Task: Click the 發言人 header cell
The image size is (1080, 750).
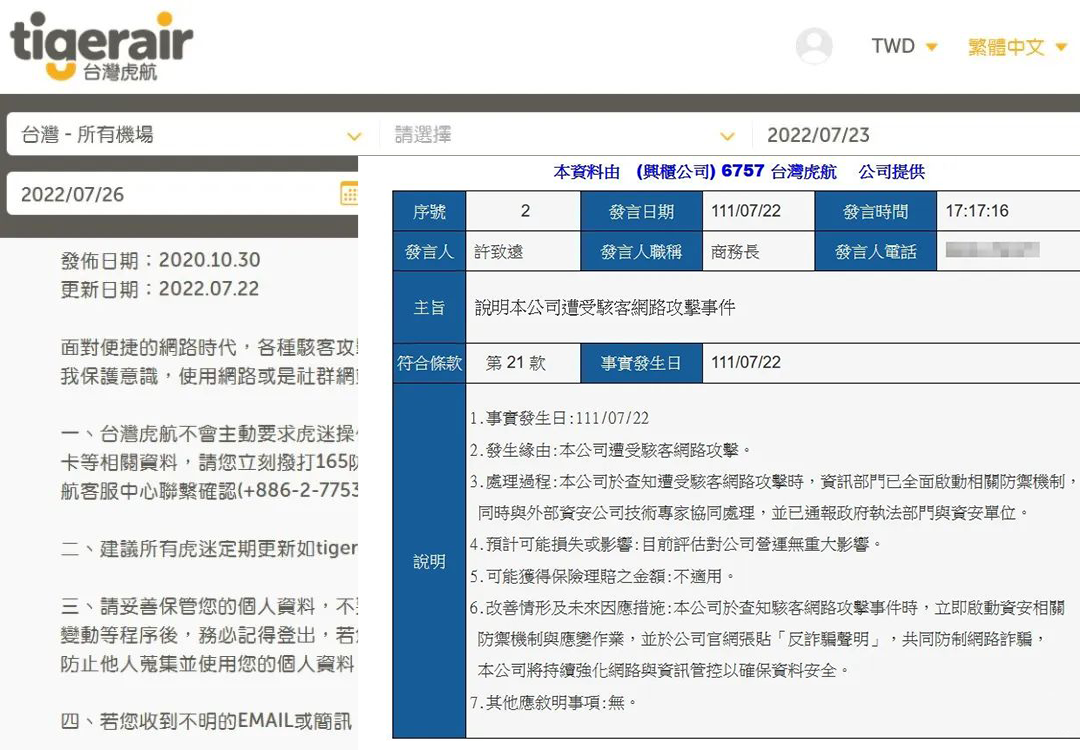Action: point(429,251)
